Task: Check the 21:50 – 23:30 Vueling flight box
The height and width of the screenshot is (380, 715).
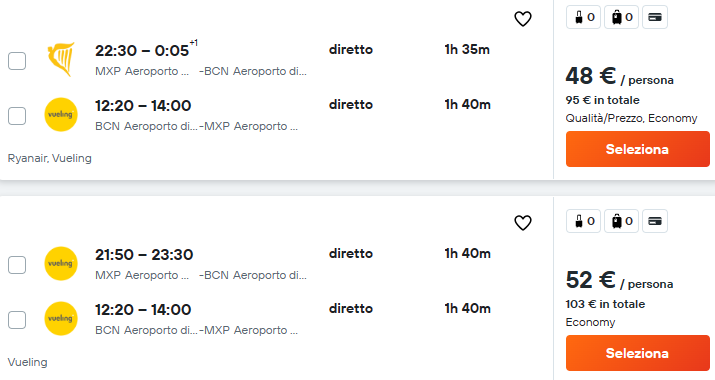Action: [17, 265]
